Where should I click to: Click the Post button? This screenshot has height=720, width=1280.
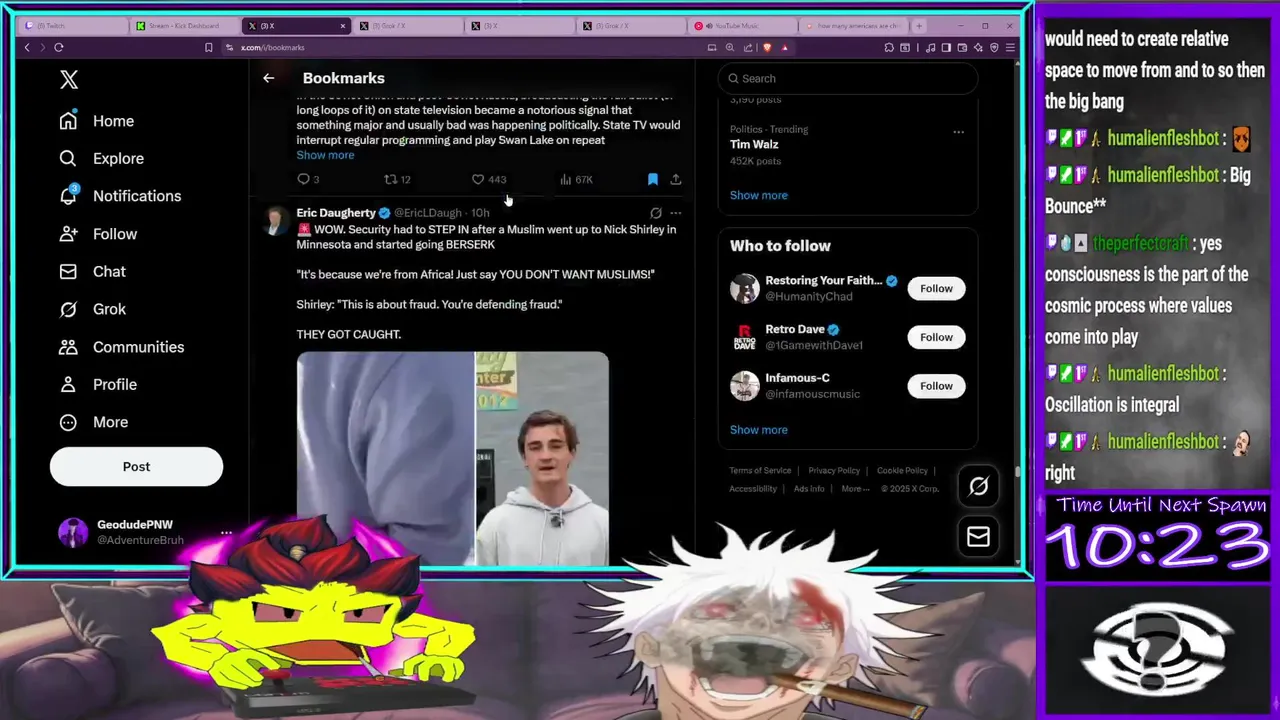coord(136,466)
